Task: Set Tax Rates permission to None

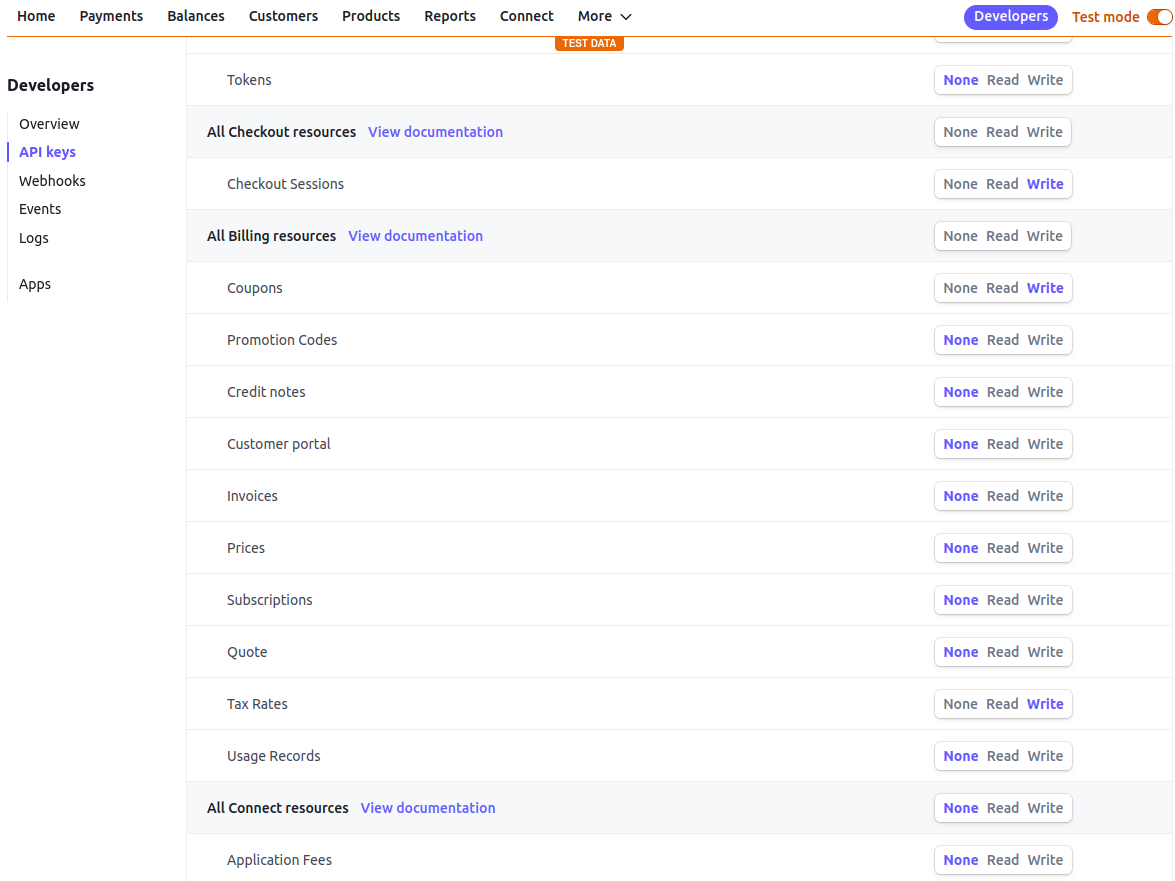Action: point(960,704)
